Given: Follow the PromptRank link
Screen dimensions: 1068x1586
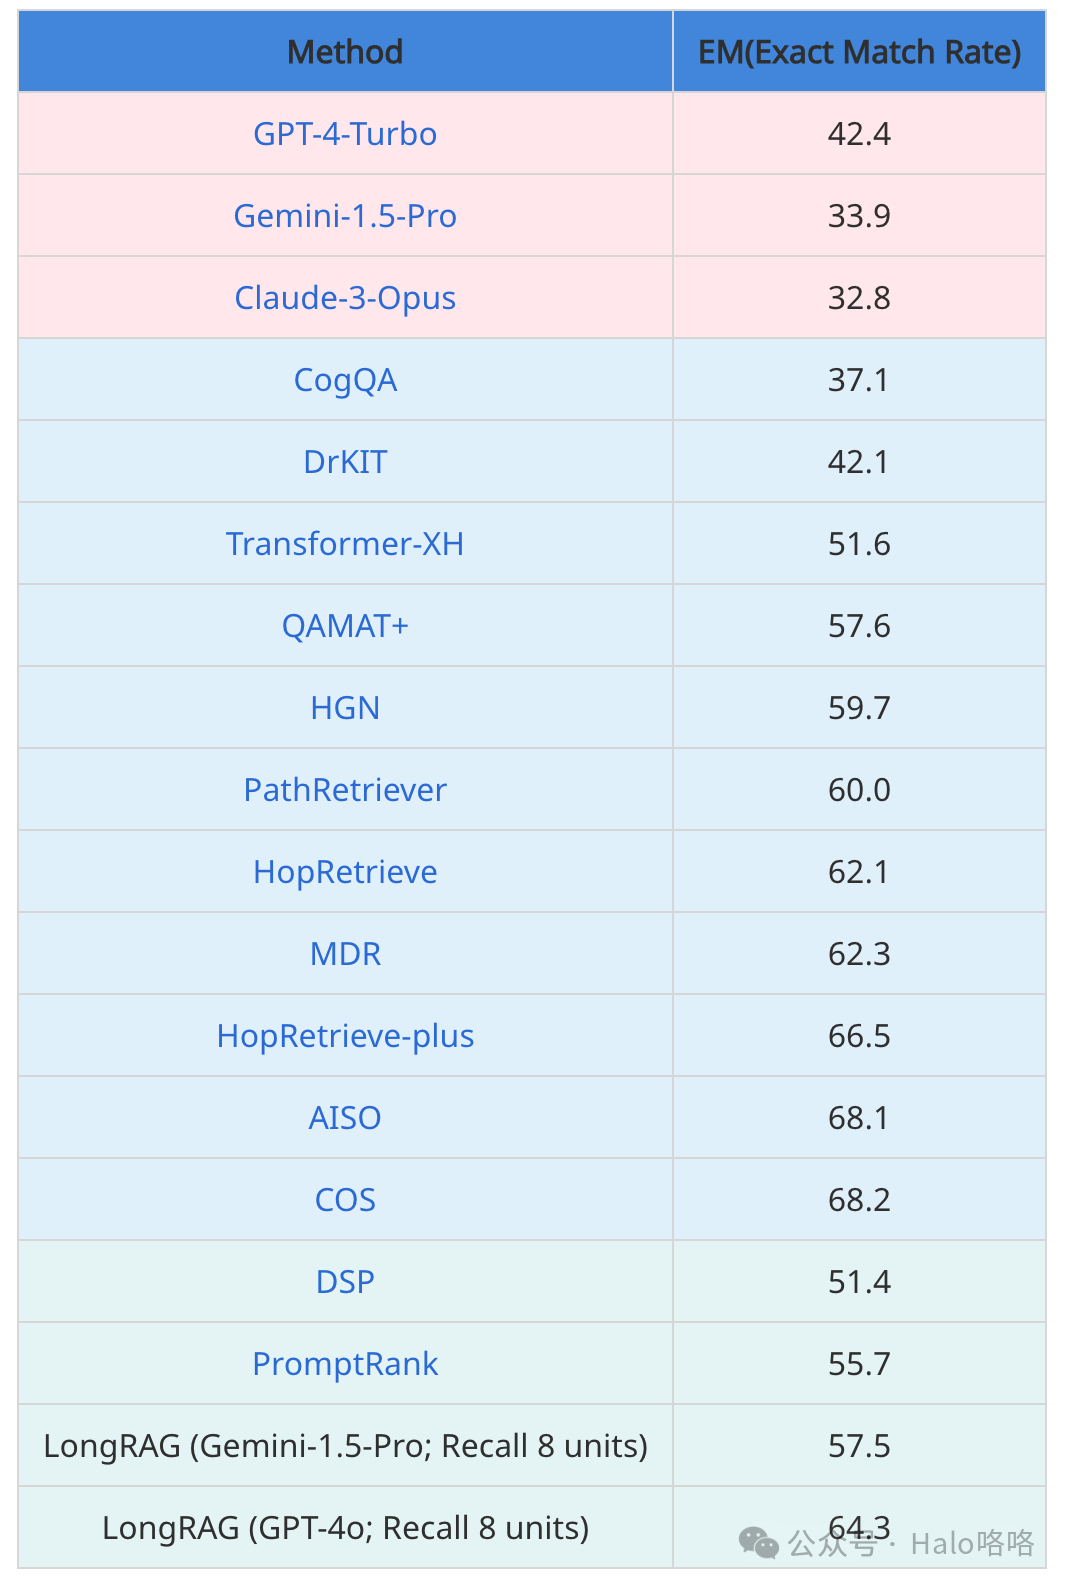Looking at the screenshot, I should [x=345, y=1364].
